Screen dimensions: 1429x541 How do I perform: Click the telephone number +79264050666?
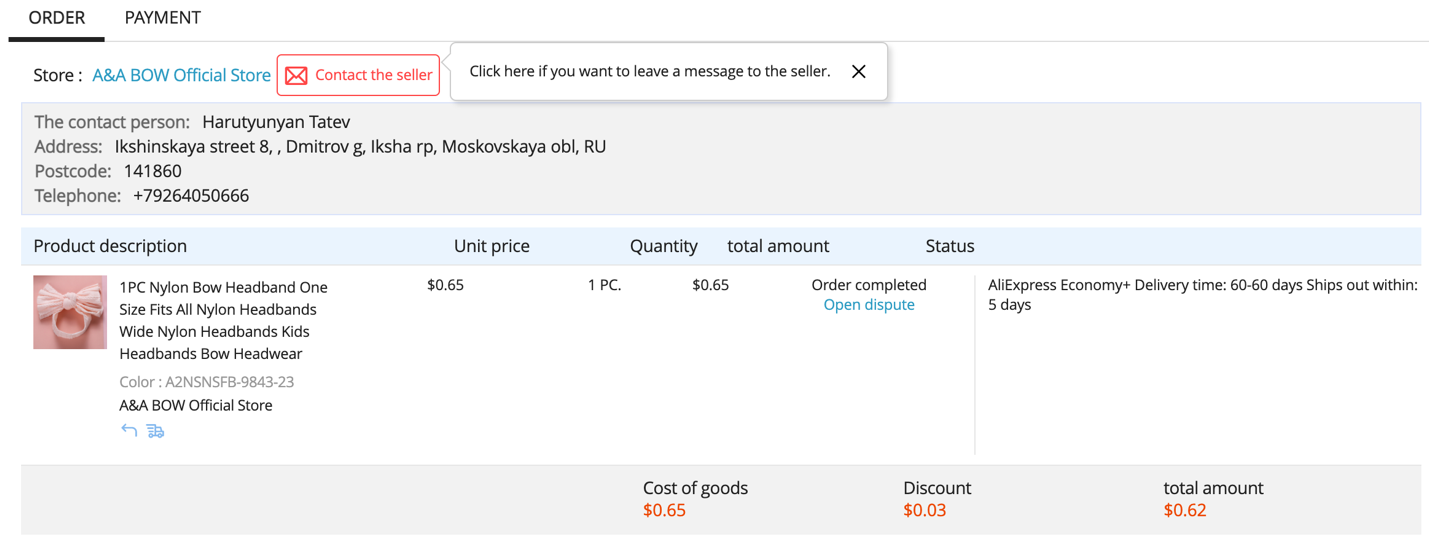(x=191, y=196)
